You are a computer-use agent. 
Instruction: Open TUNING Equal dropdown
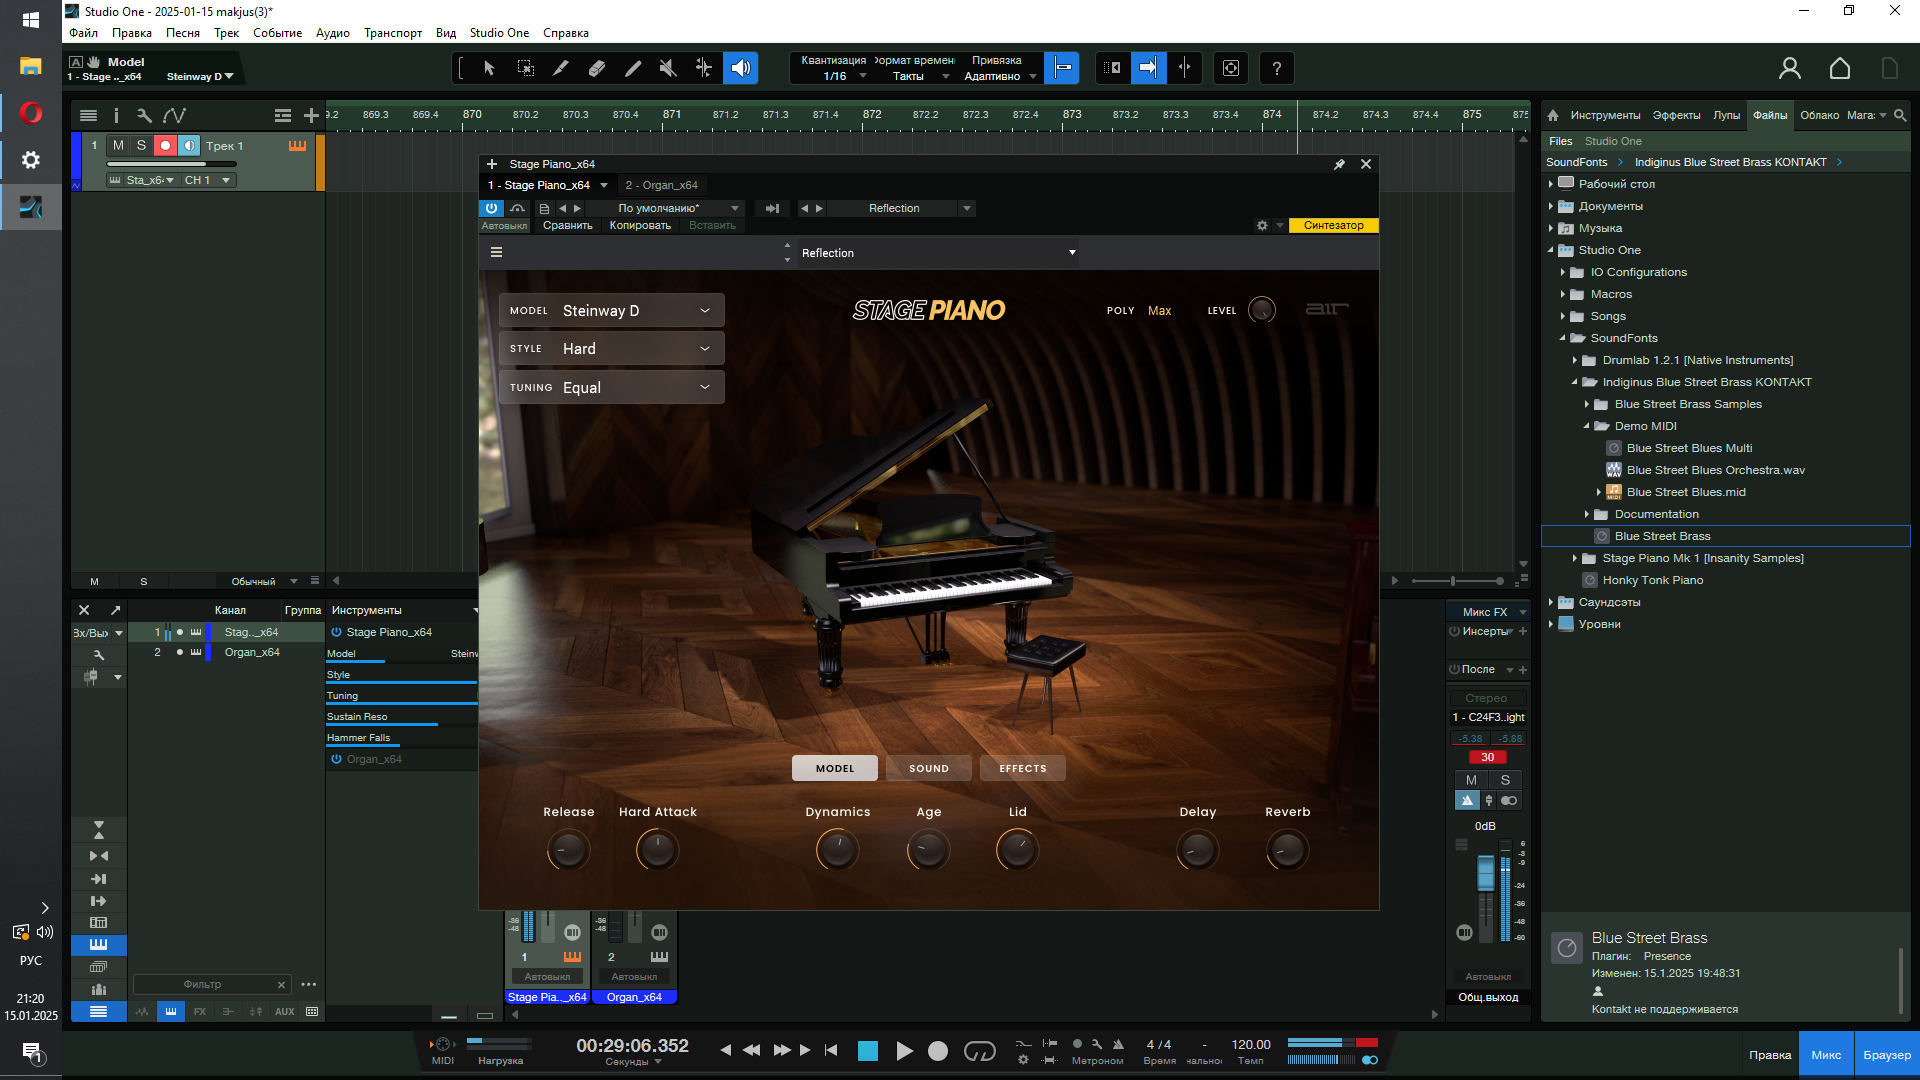tap(612, 388)
